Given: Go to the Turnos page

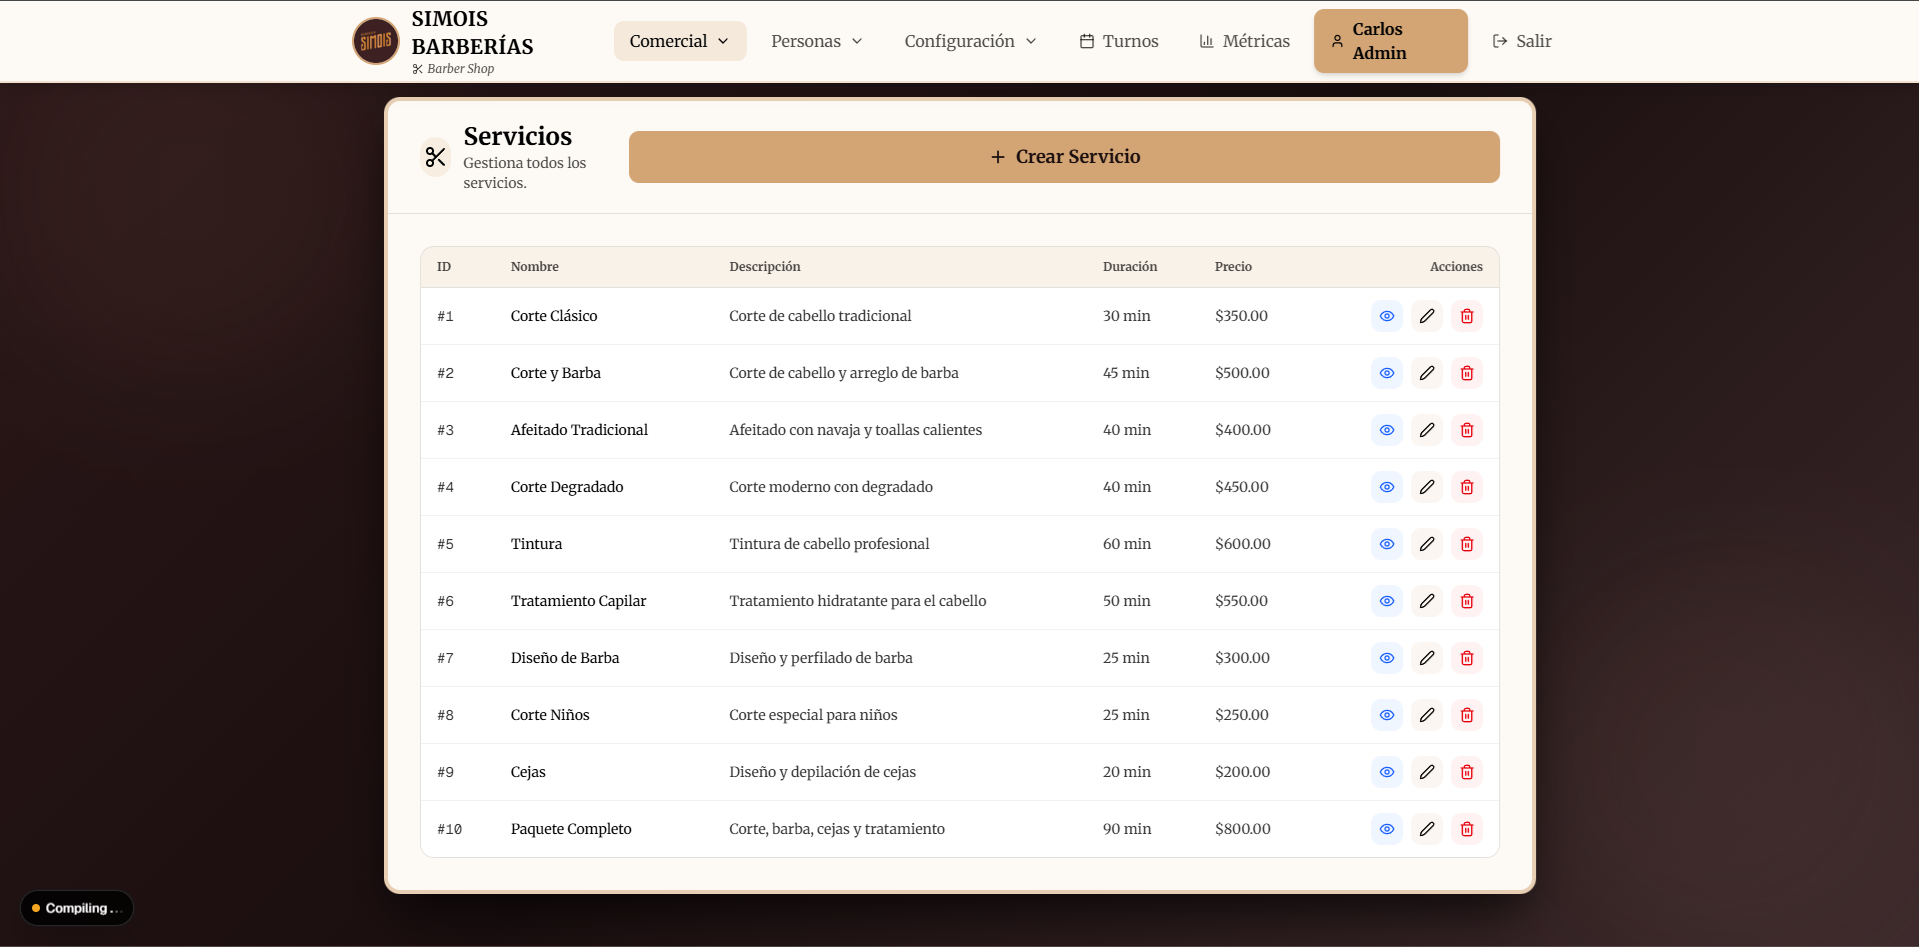Looking at the screenshot, I should 1119,41.
